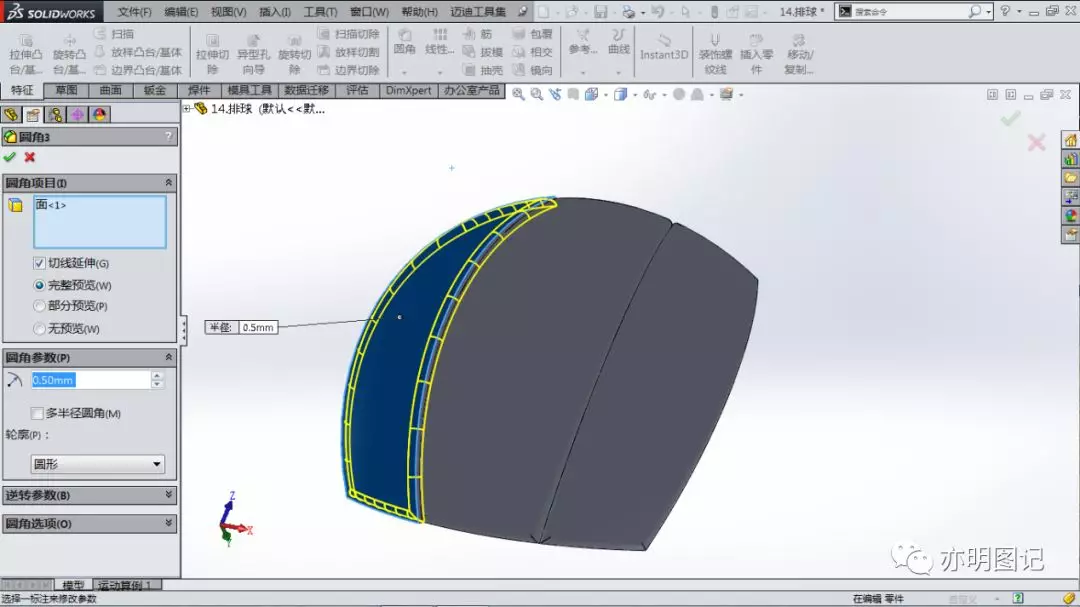Open the 文件(F) menu
Viewport: 1080px width, 607px height.
click(x=134, y=12)
